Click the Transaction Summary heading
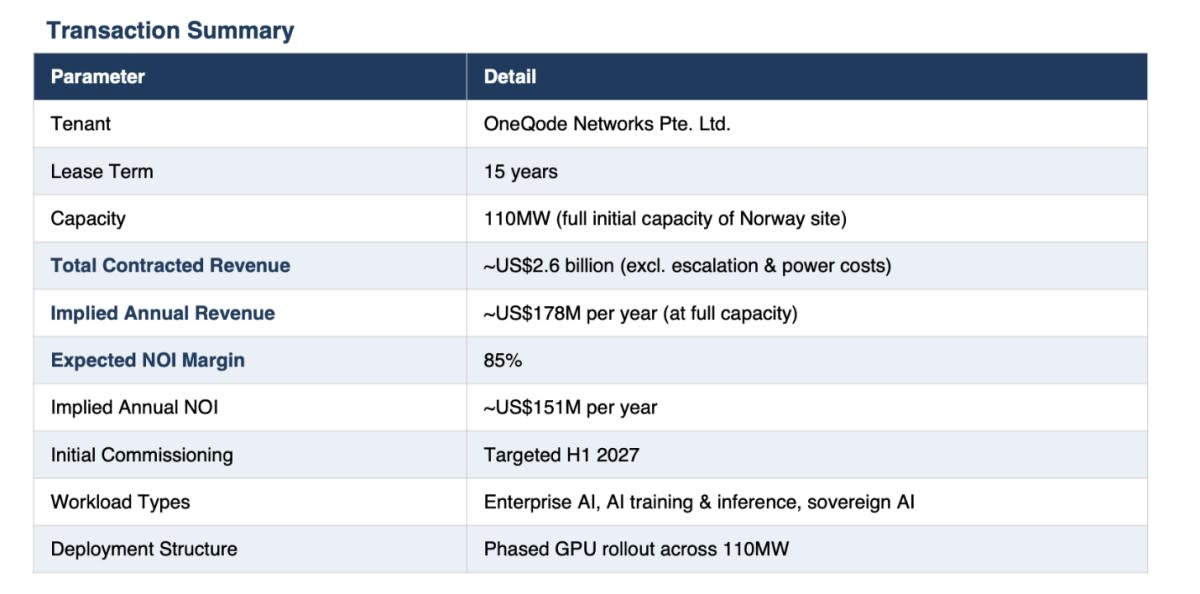 click(x=170, y=30)
